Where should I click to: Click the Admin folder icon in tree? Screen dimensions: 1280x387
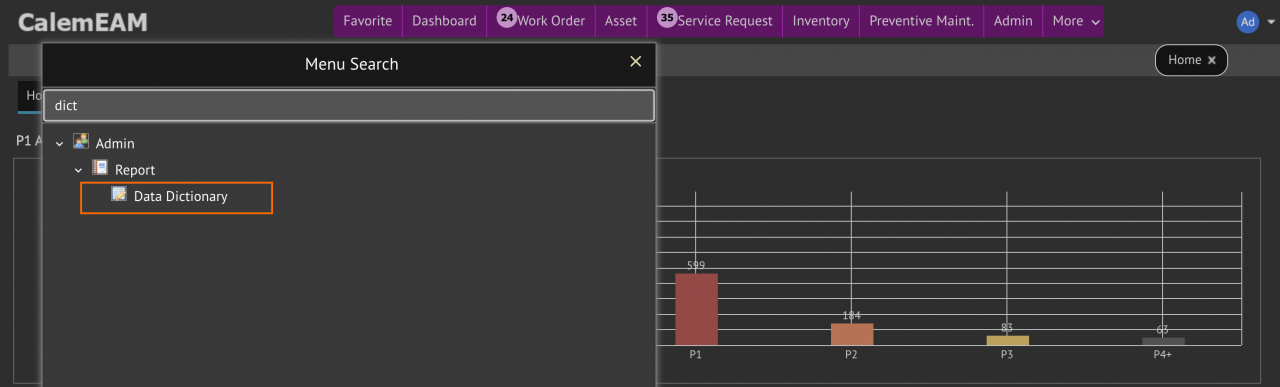pos(81,142)
